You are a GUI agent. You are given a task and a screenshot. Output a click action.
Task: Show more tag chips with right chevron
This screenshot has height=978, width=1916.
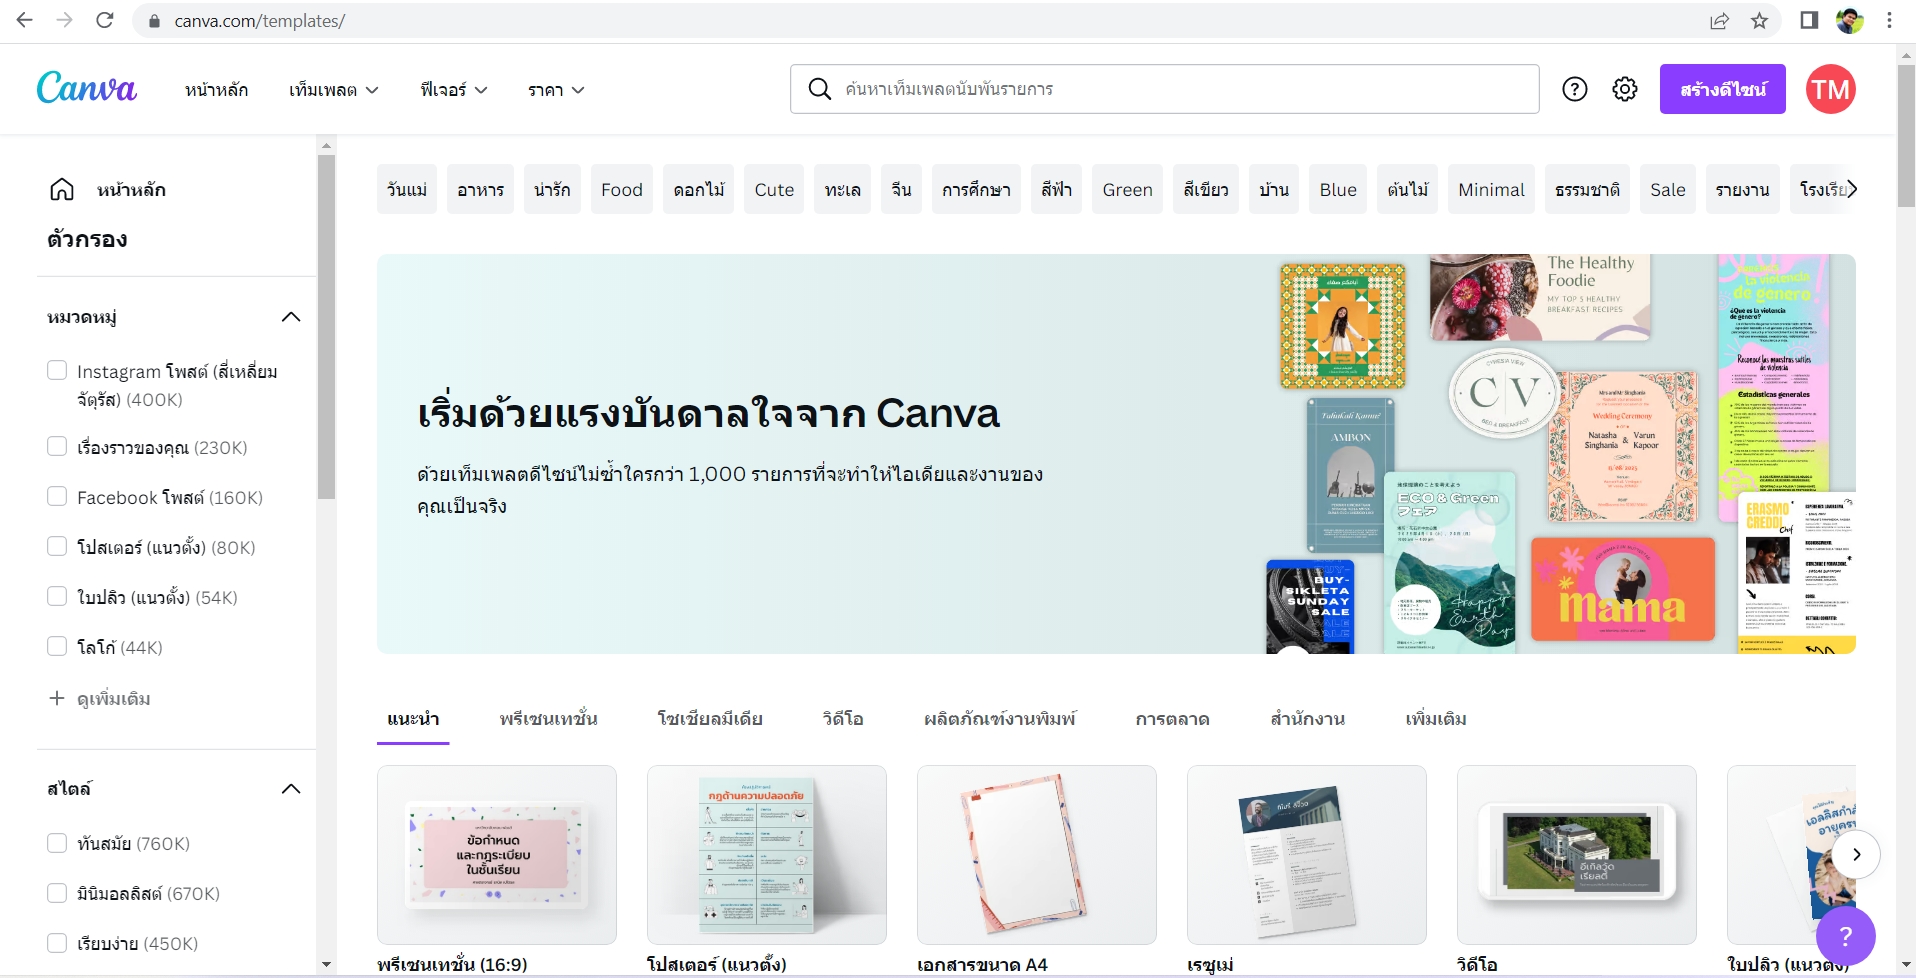[1852, 189]
